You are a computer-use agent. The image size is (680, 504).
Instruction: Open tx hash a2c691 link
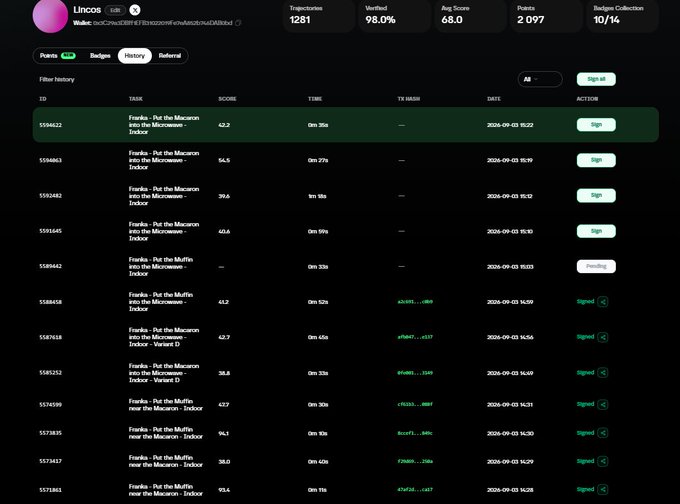pyautogui.click(x=415, y=302)
